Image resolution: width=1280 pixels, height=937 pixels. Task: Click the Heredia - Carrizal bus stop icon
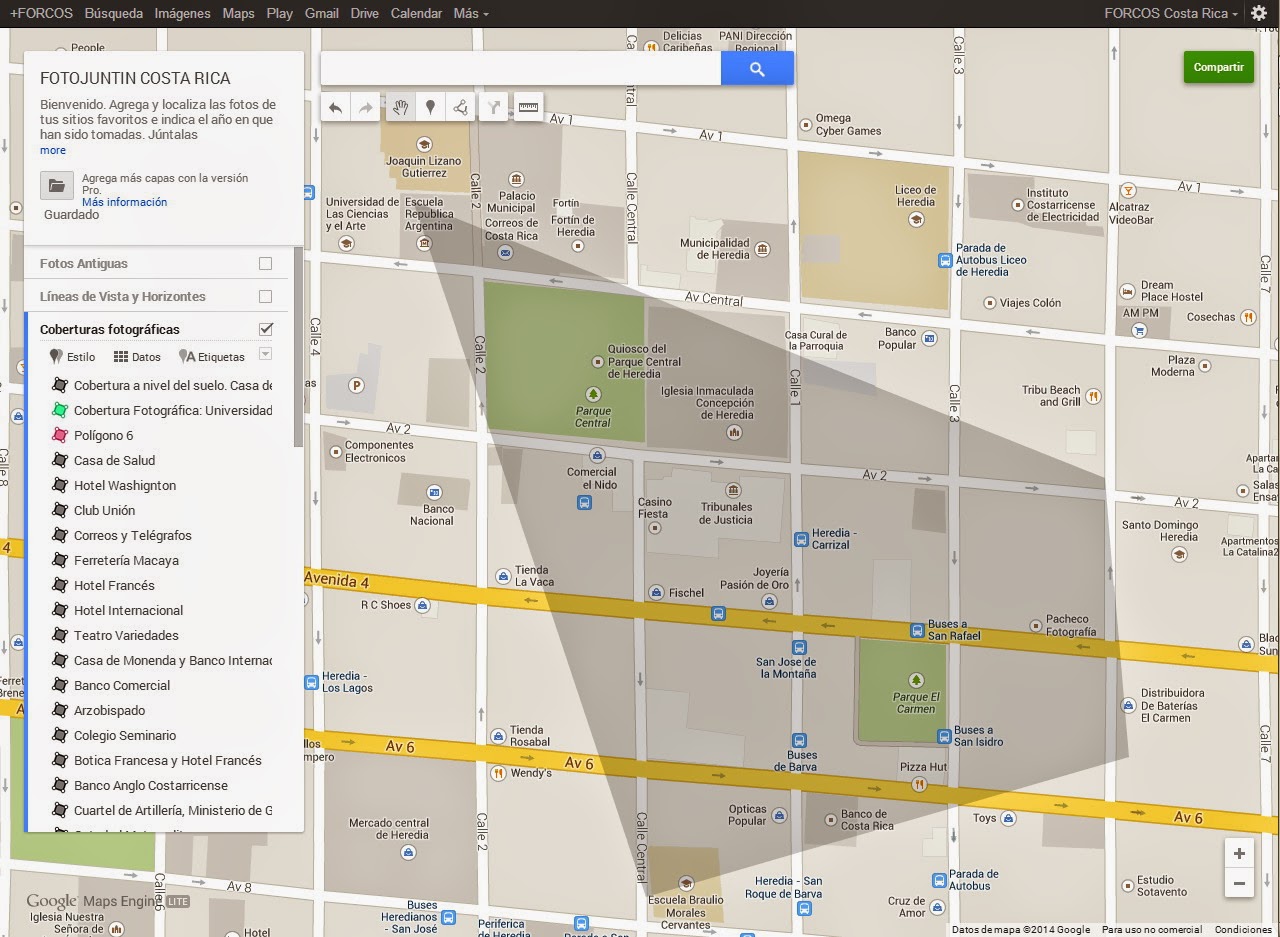click(800, 539)
